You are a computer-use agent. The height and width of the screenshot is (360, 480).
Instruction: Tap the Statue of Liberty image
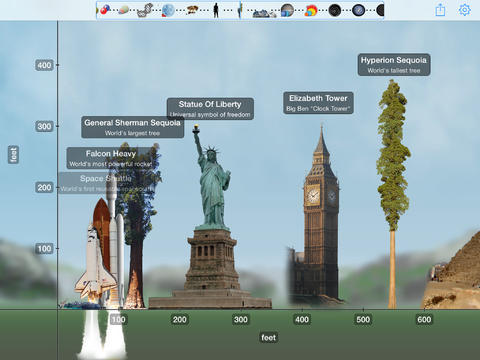coord(211,217)
